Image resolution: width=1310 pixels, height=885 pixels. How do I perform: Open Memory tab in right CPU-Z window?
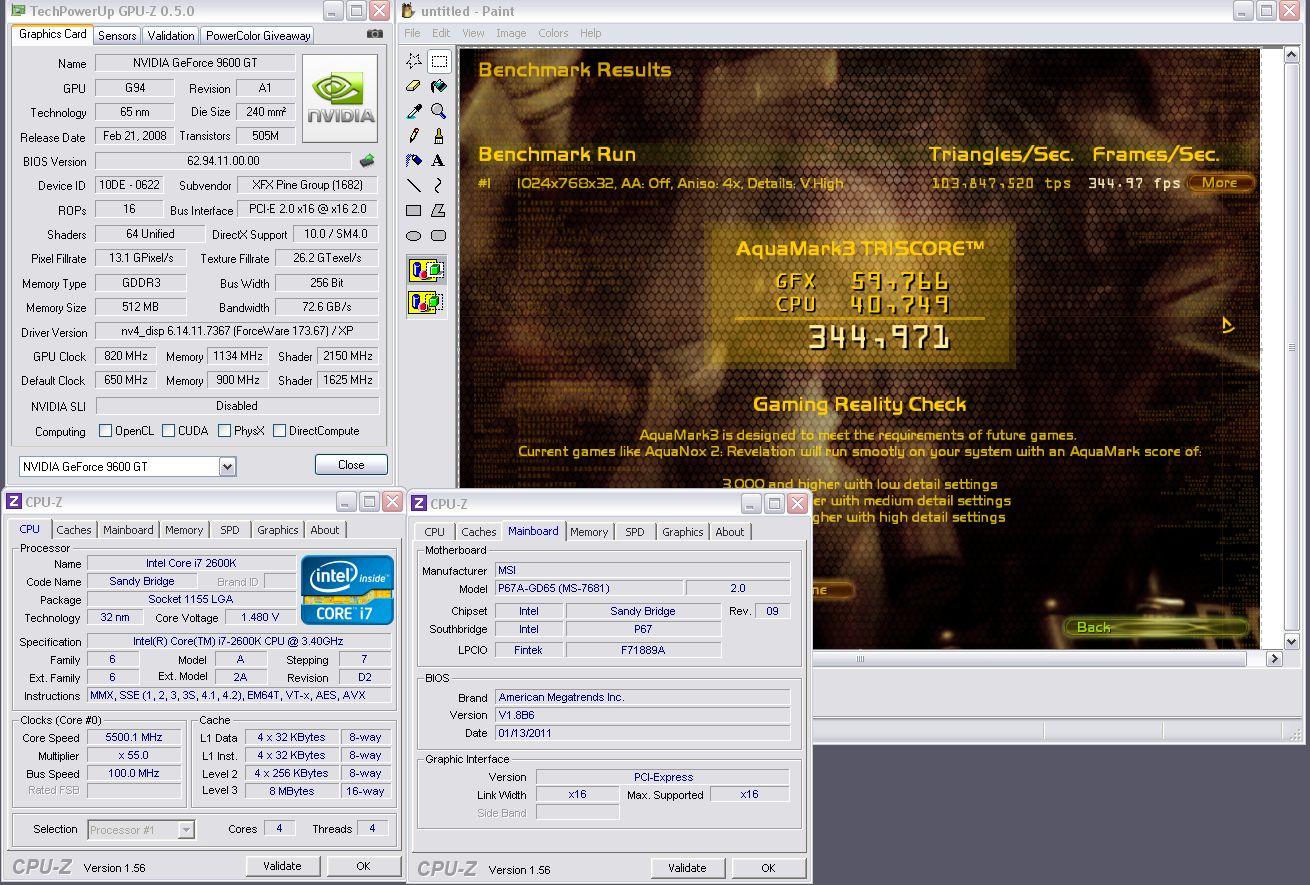pyautogui.click(x=589, y=532)
